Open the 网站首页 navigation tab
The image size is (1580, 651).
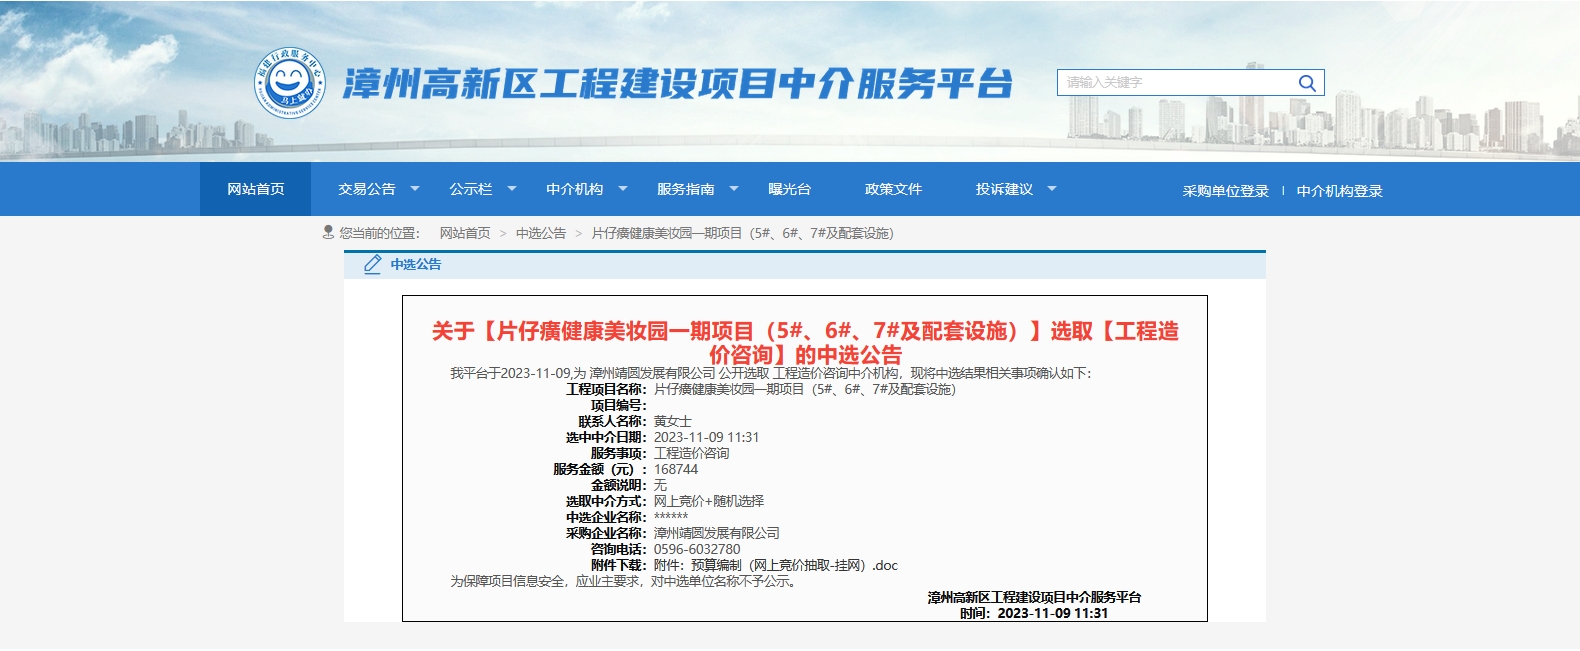[256, 189]
